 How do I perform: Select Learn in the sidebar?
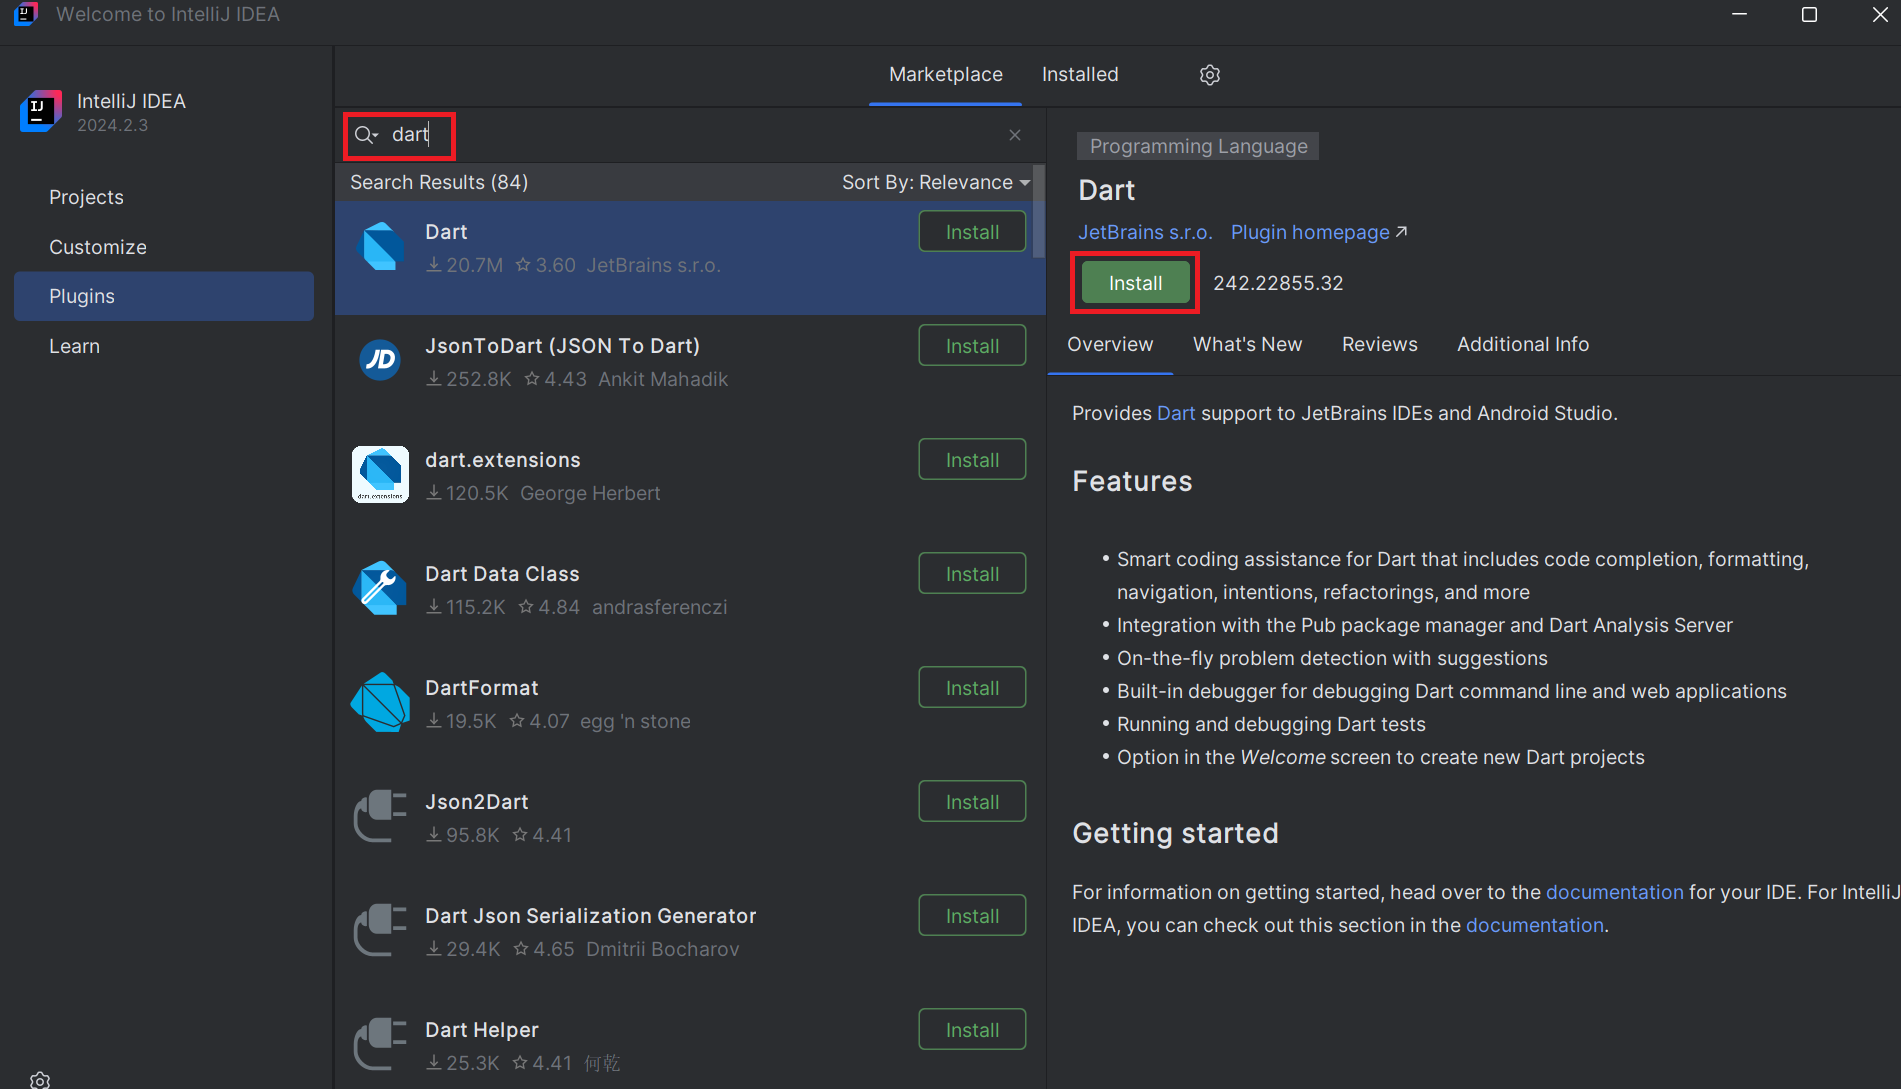tap(164, 346)
